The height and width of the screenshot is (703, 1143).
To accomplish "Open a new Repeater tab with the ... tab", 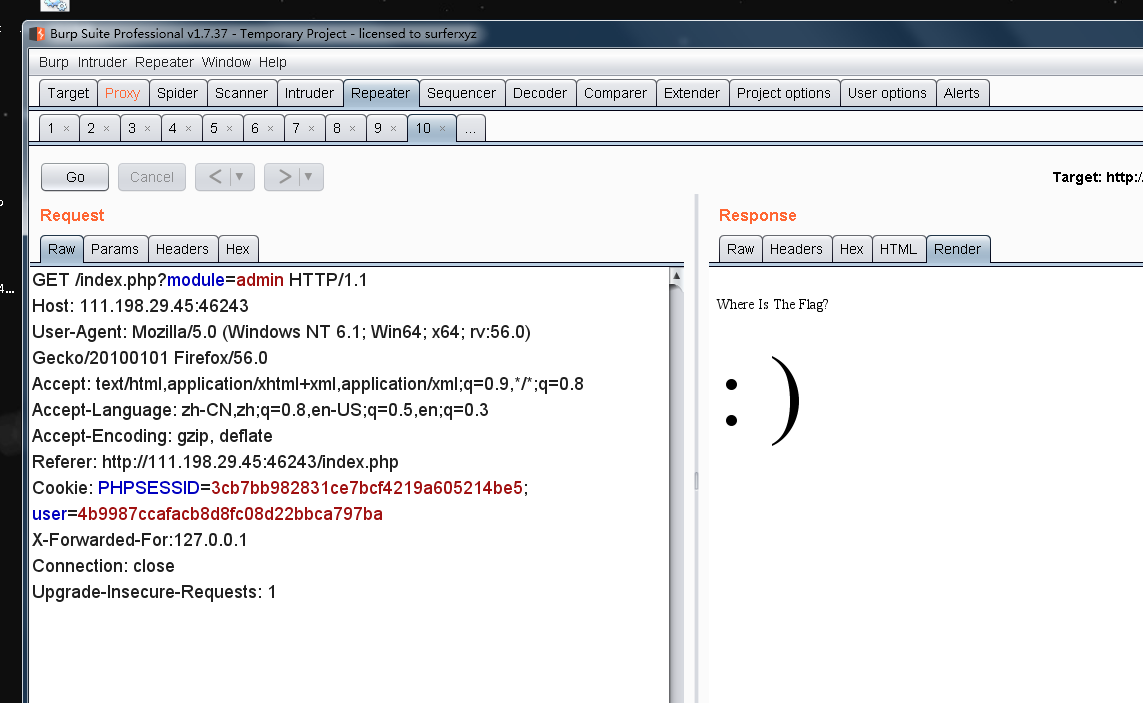I will click(x=471, y=129).
